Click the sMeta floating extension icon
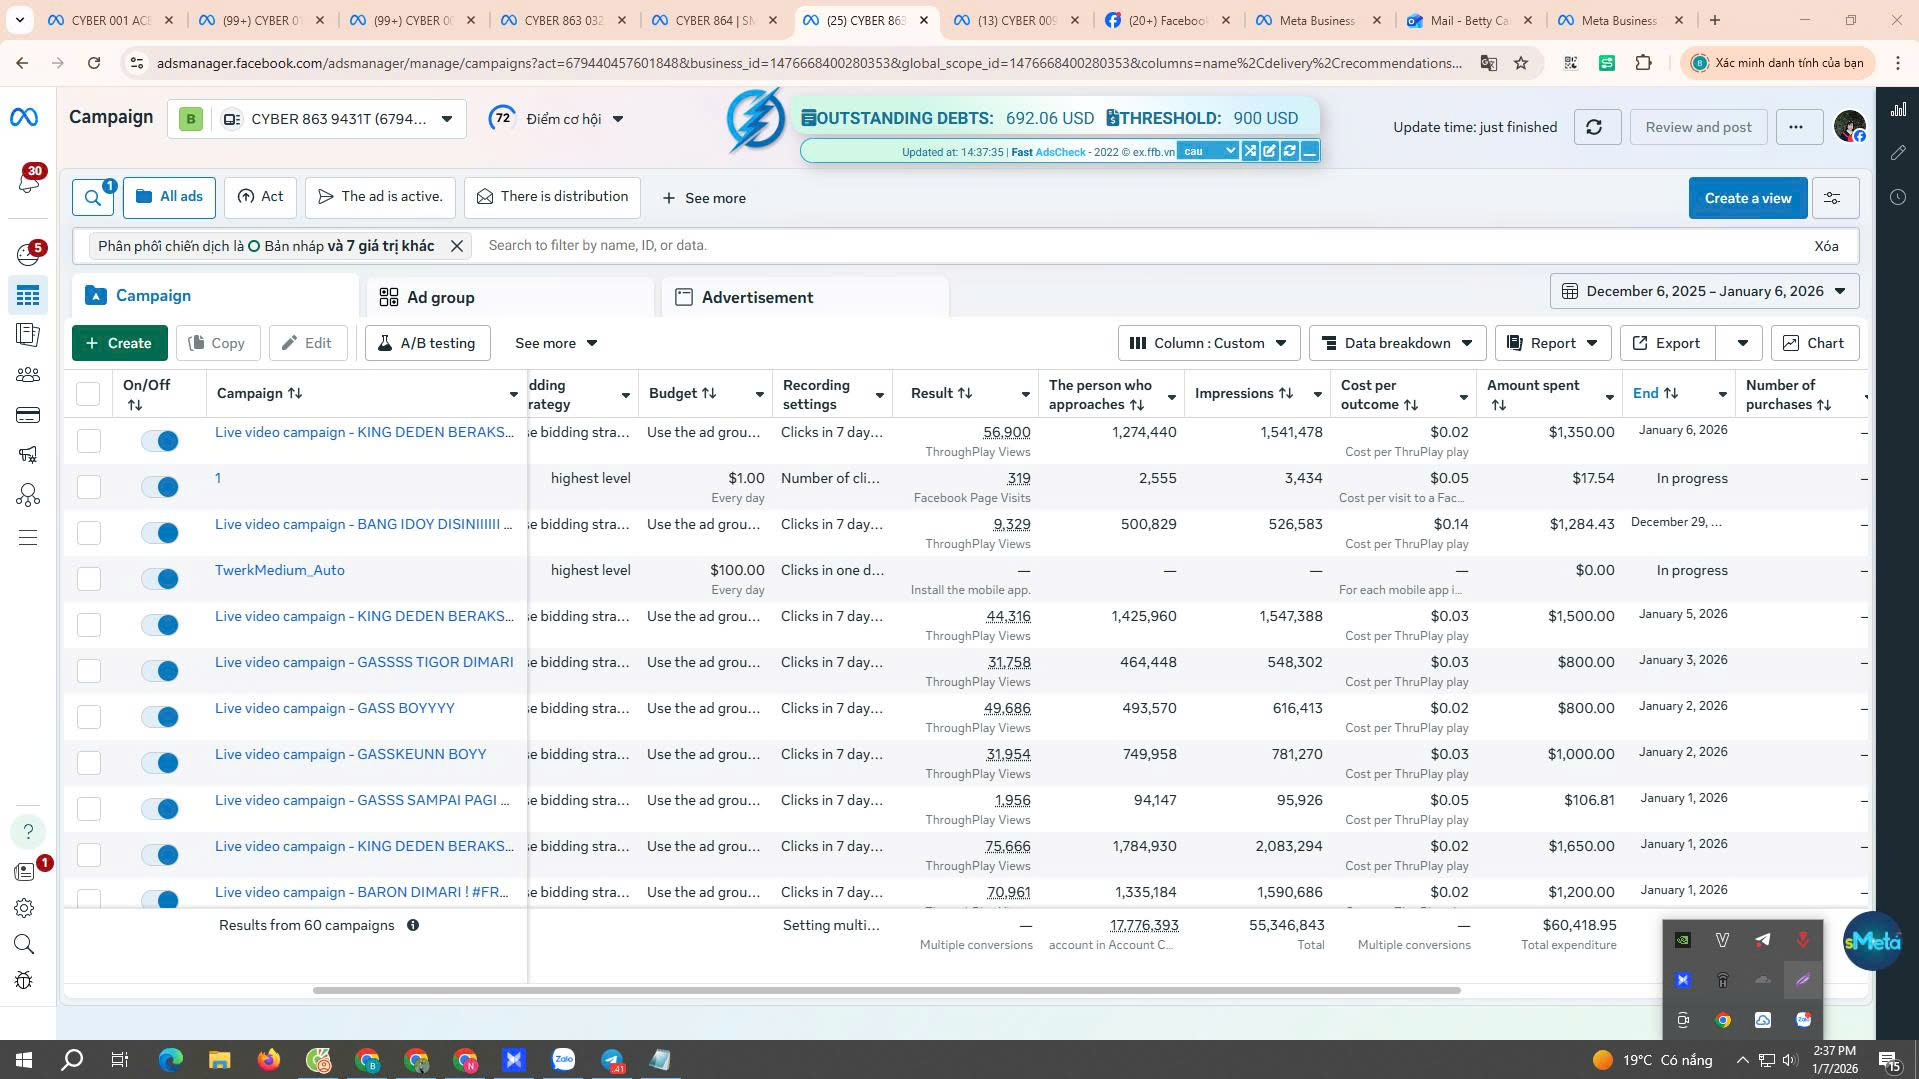 tap(1872, 941)
